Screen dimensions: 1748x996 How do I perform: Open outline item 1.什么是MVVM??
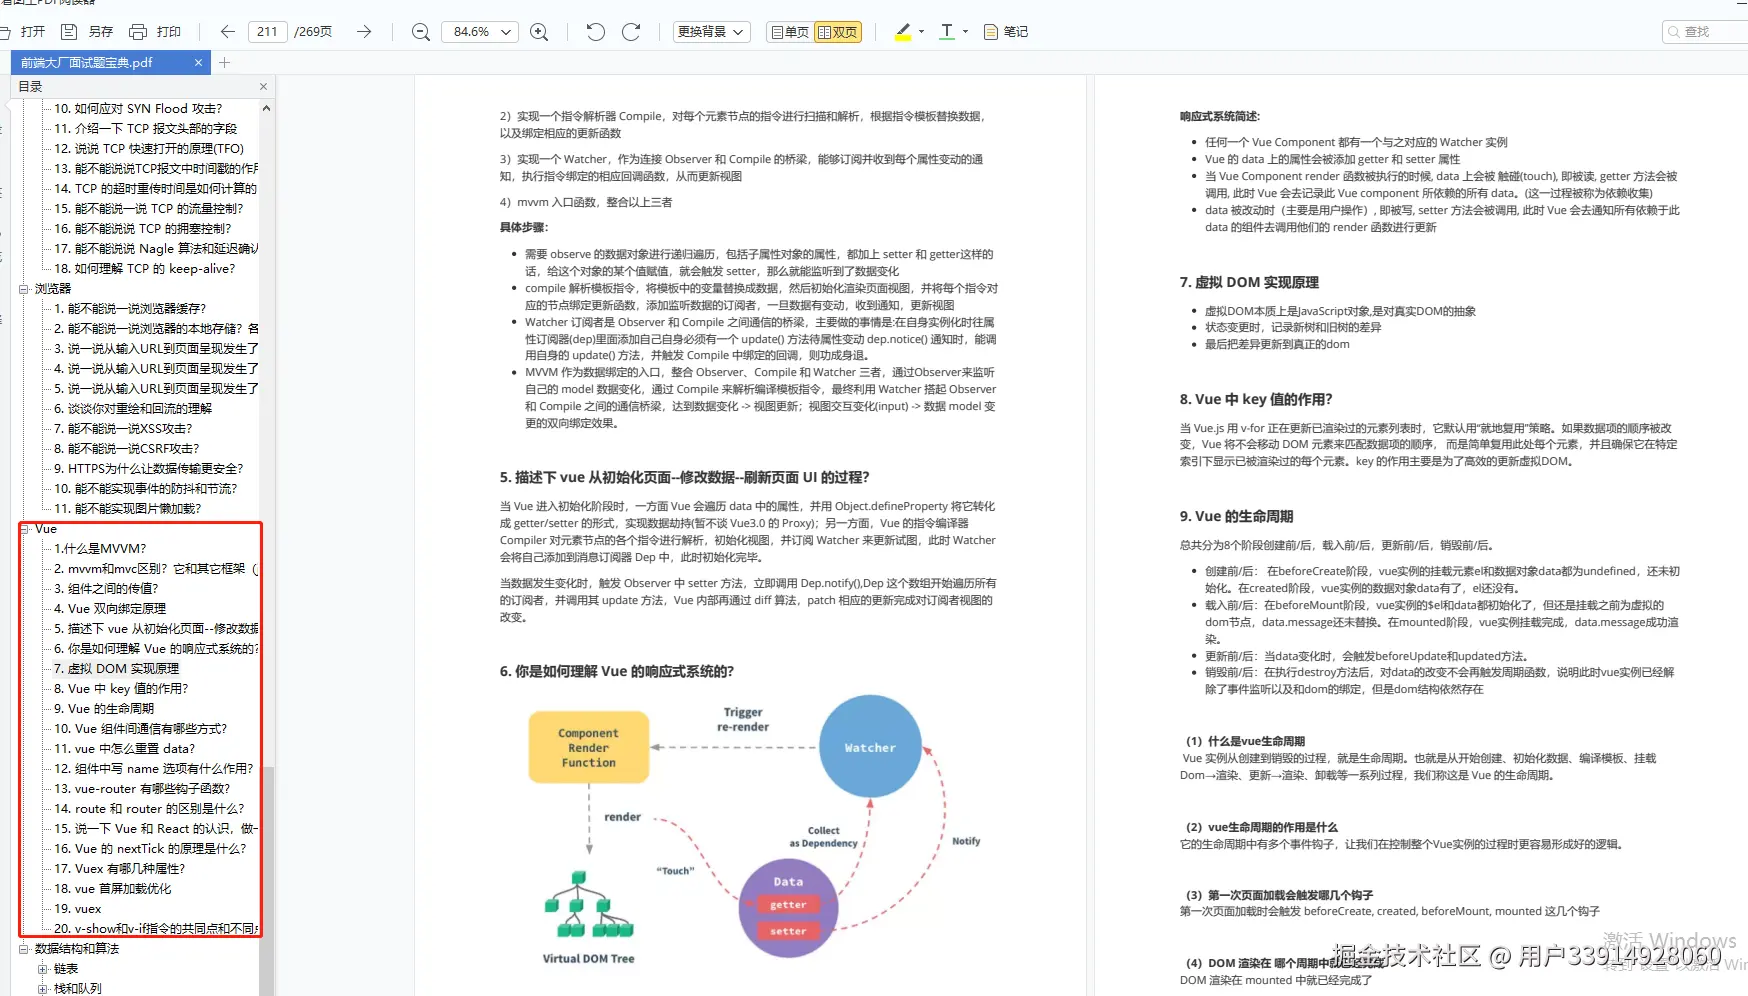(100, 549)
